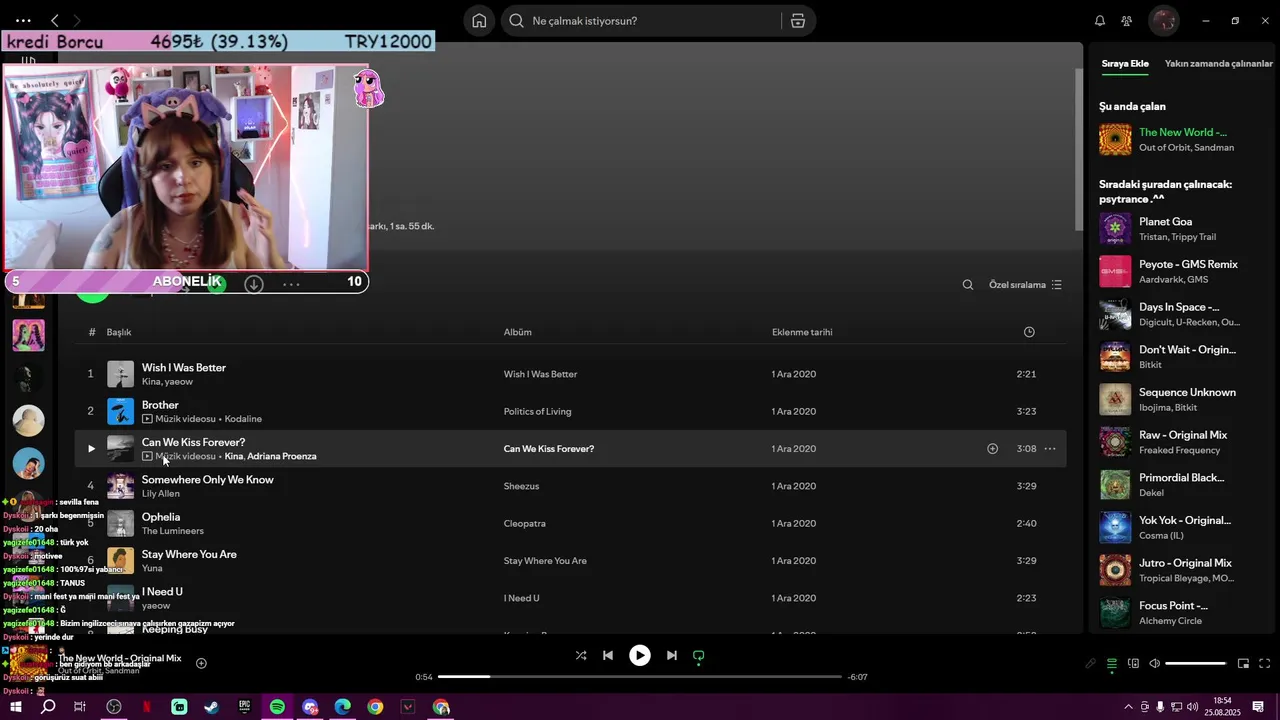This screenshot has width=1280, height=720.
Task: Open artist link 'Lily Allen'
Action: [x=161, y=494]
